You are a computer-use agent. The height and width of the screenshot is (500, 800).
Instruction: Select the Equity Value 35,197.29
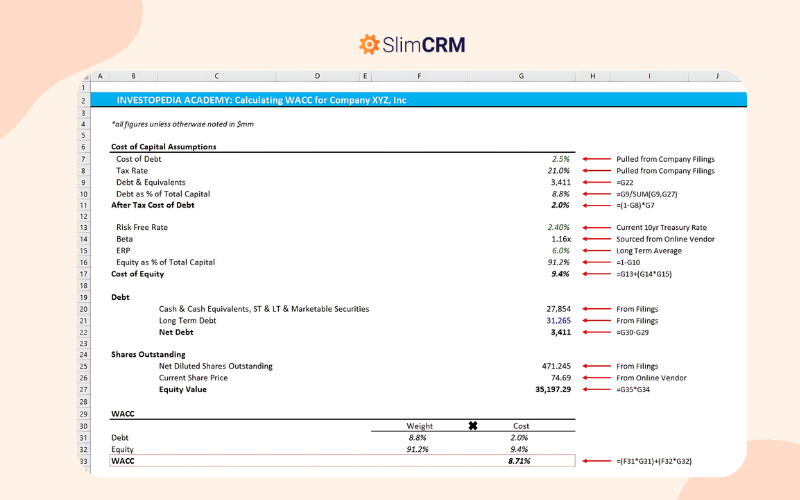pyautogui.click(x=553, y=389)
